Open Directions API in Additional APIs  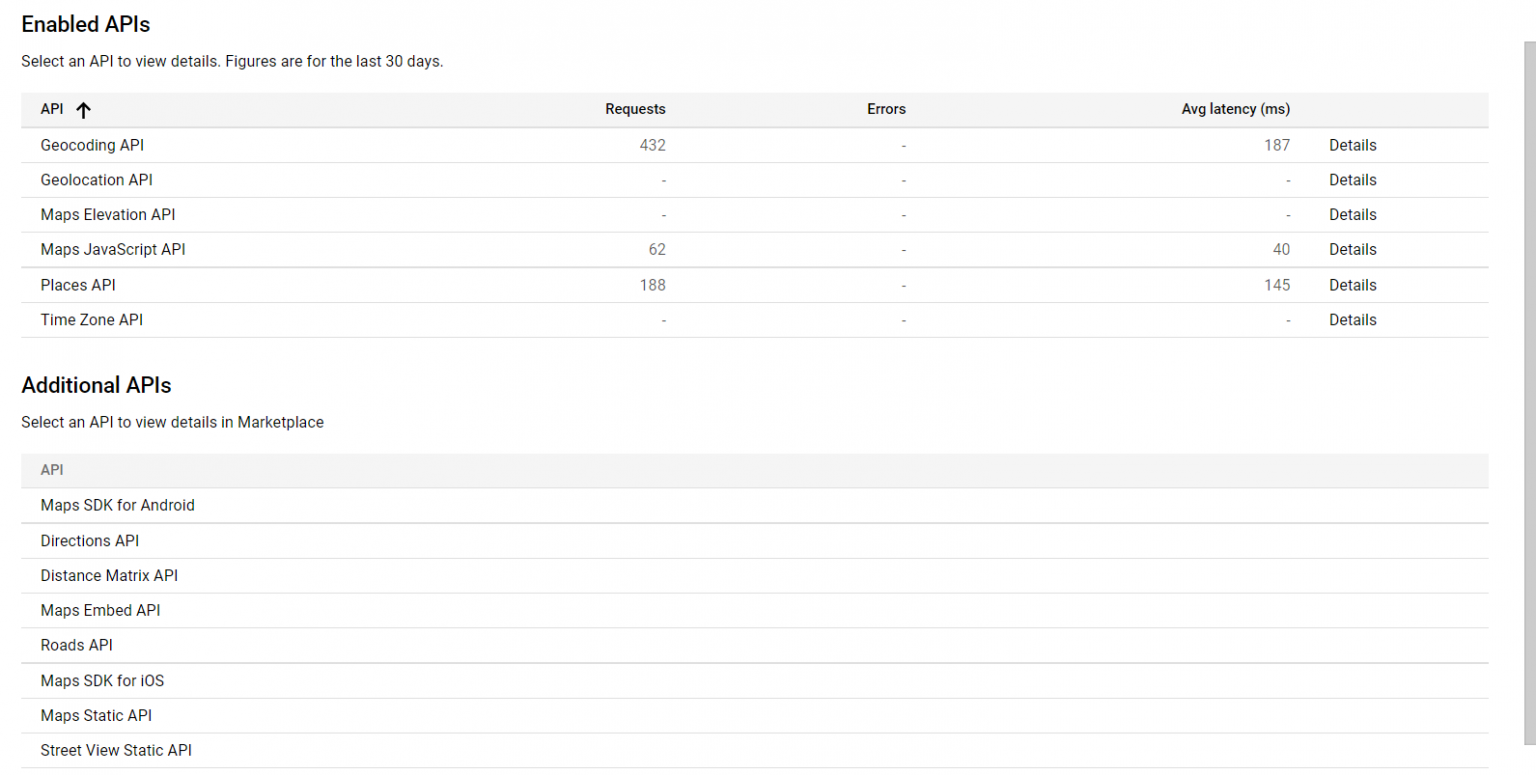(90, 541)
